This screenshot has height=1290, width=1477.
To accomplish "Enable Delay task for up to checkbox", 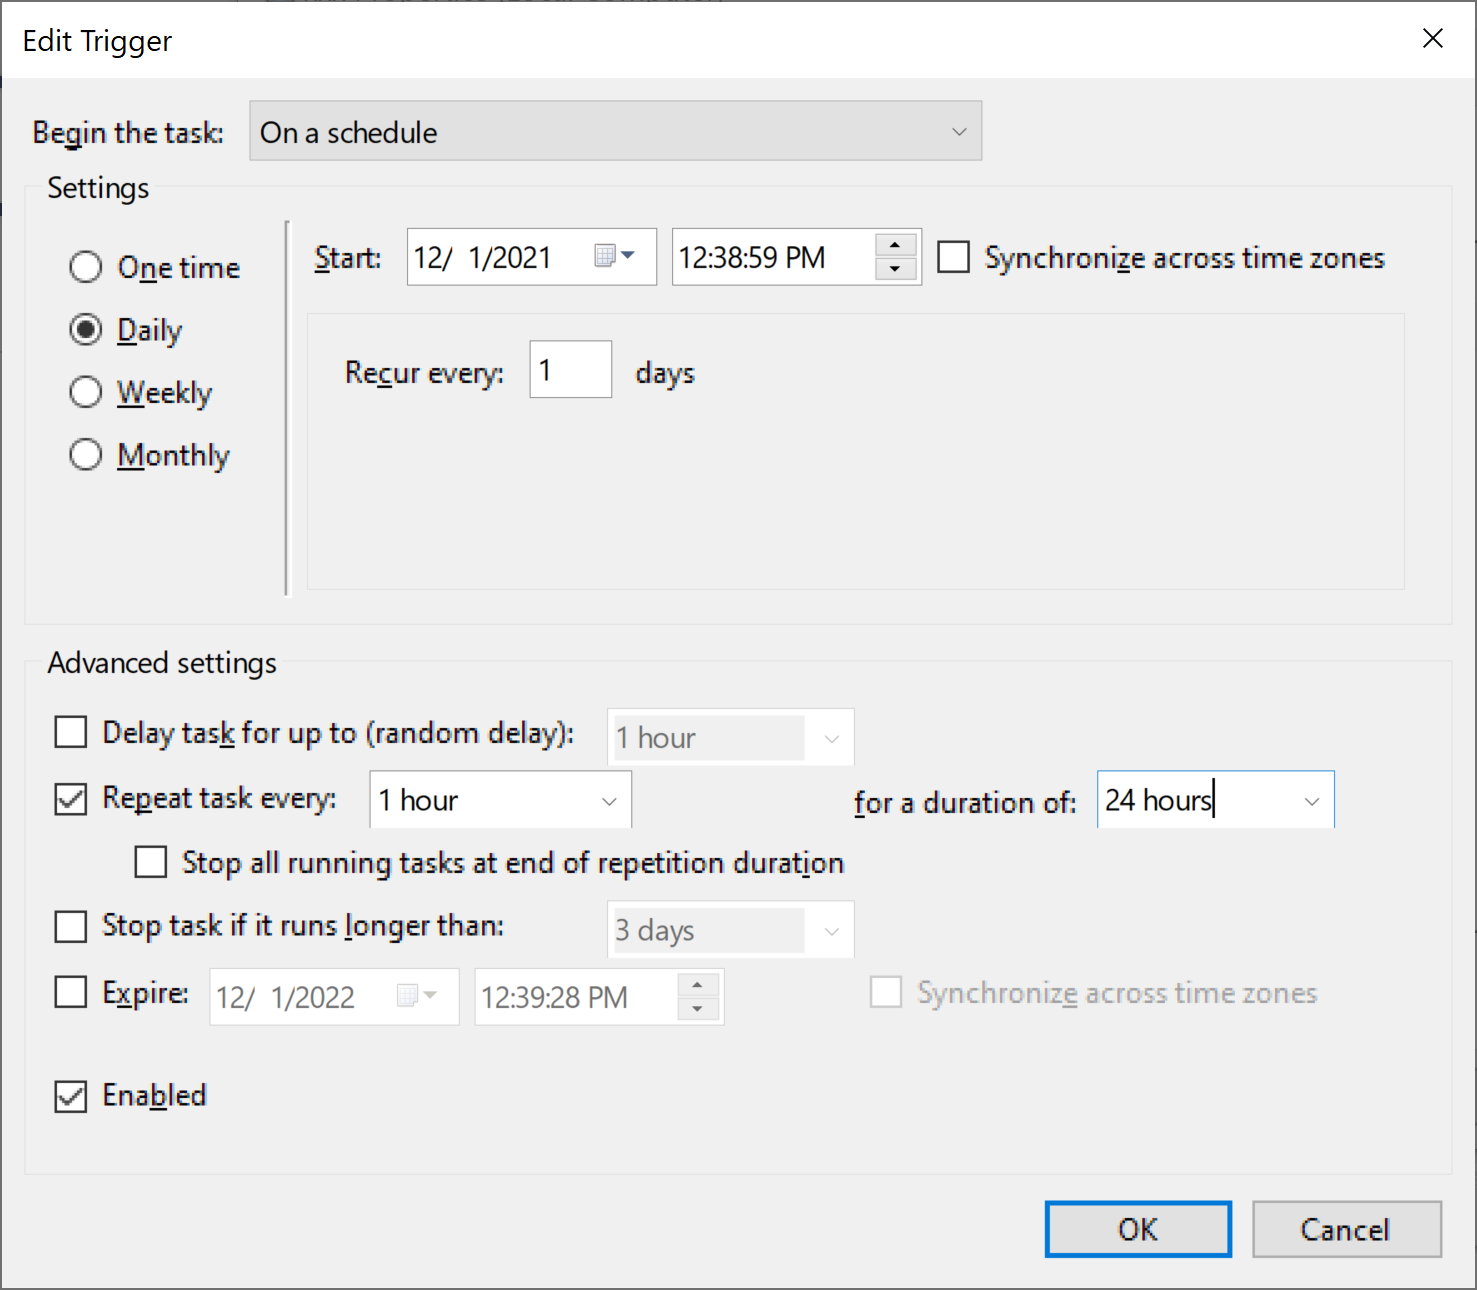I will 70,732.
